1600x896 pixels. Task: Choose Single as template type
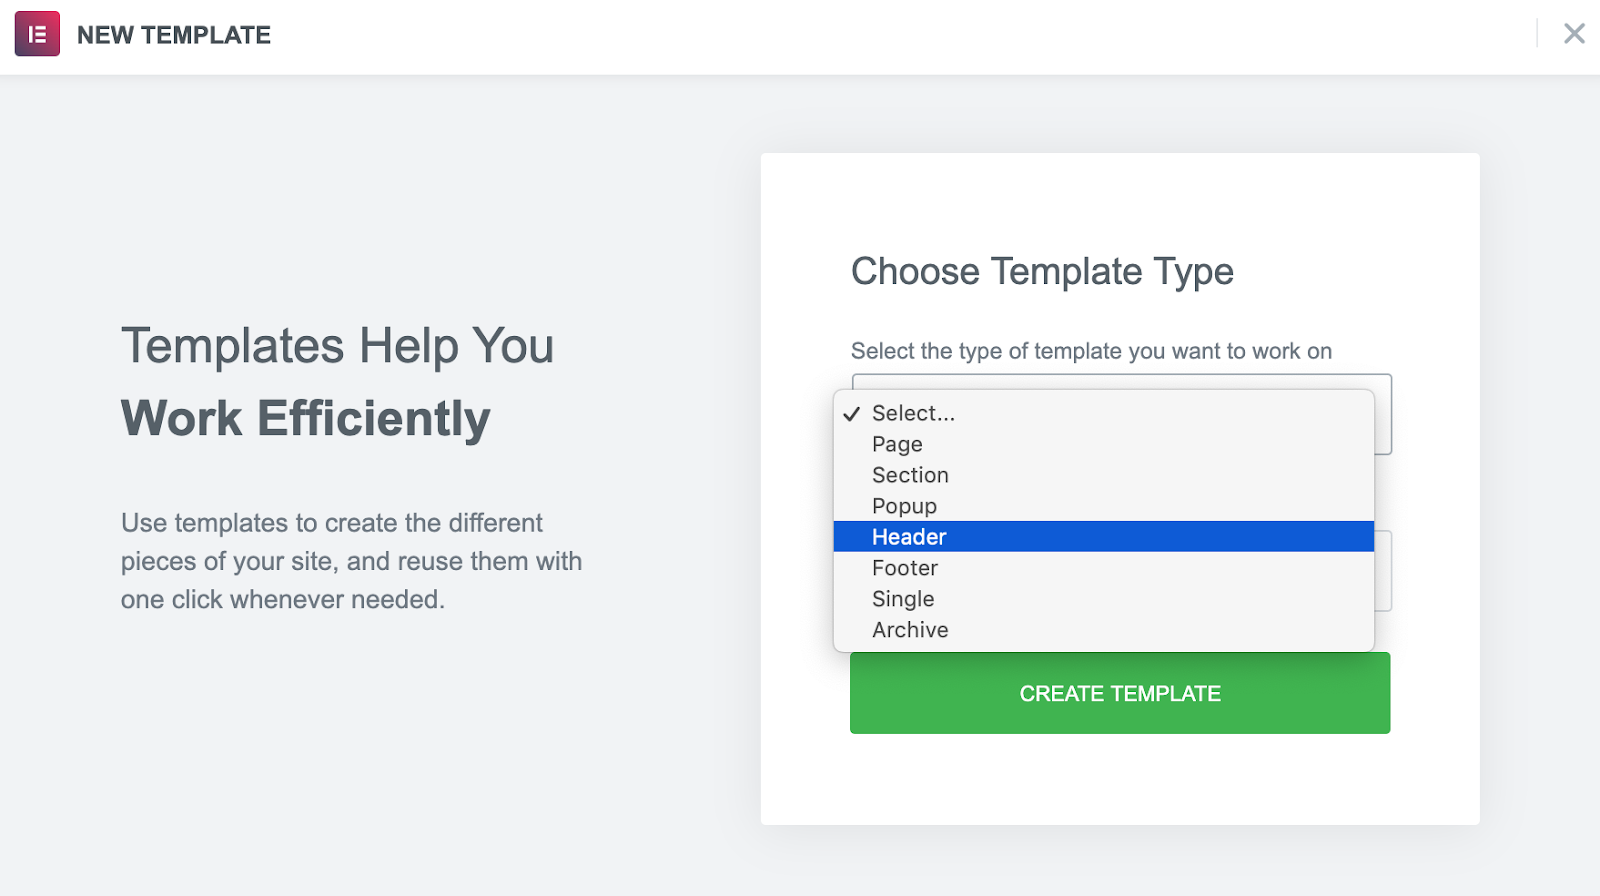pyautogui.click(x=903, y=599)
